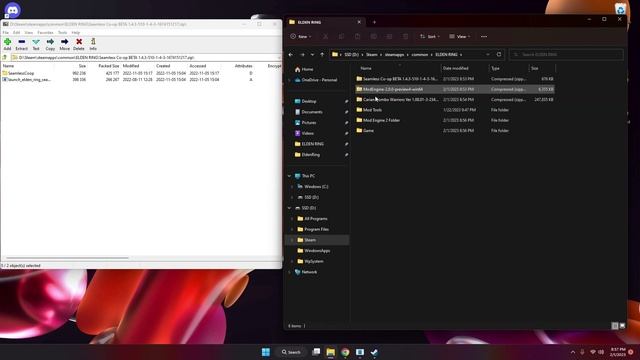Open Discord icon on the desktop
This screenshot has width=640, height=360.
click(x=12, y=10)
